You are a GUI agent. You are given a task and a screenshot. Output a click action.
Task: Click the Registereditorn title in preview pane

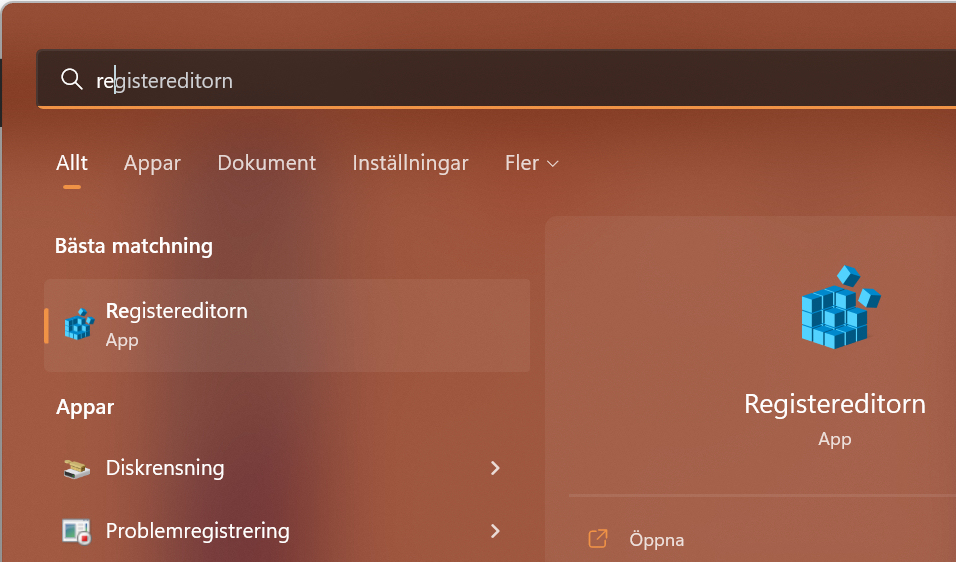(835, 404)
